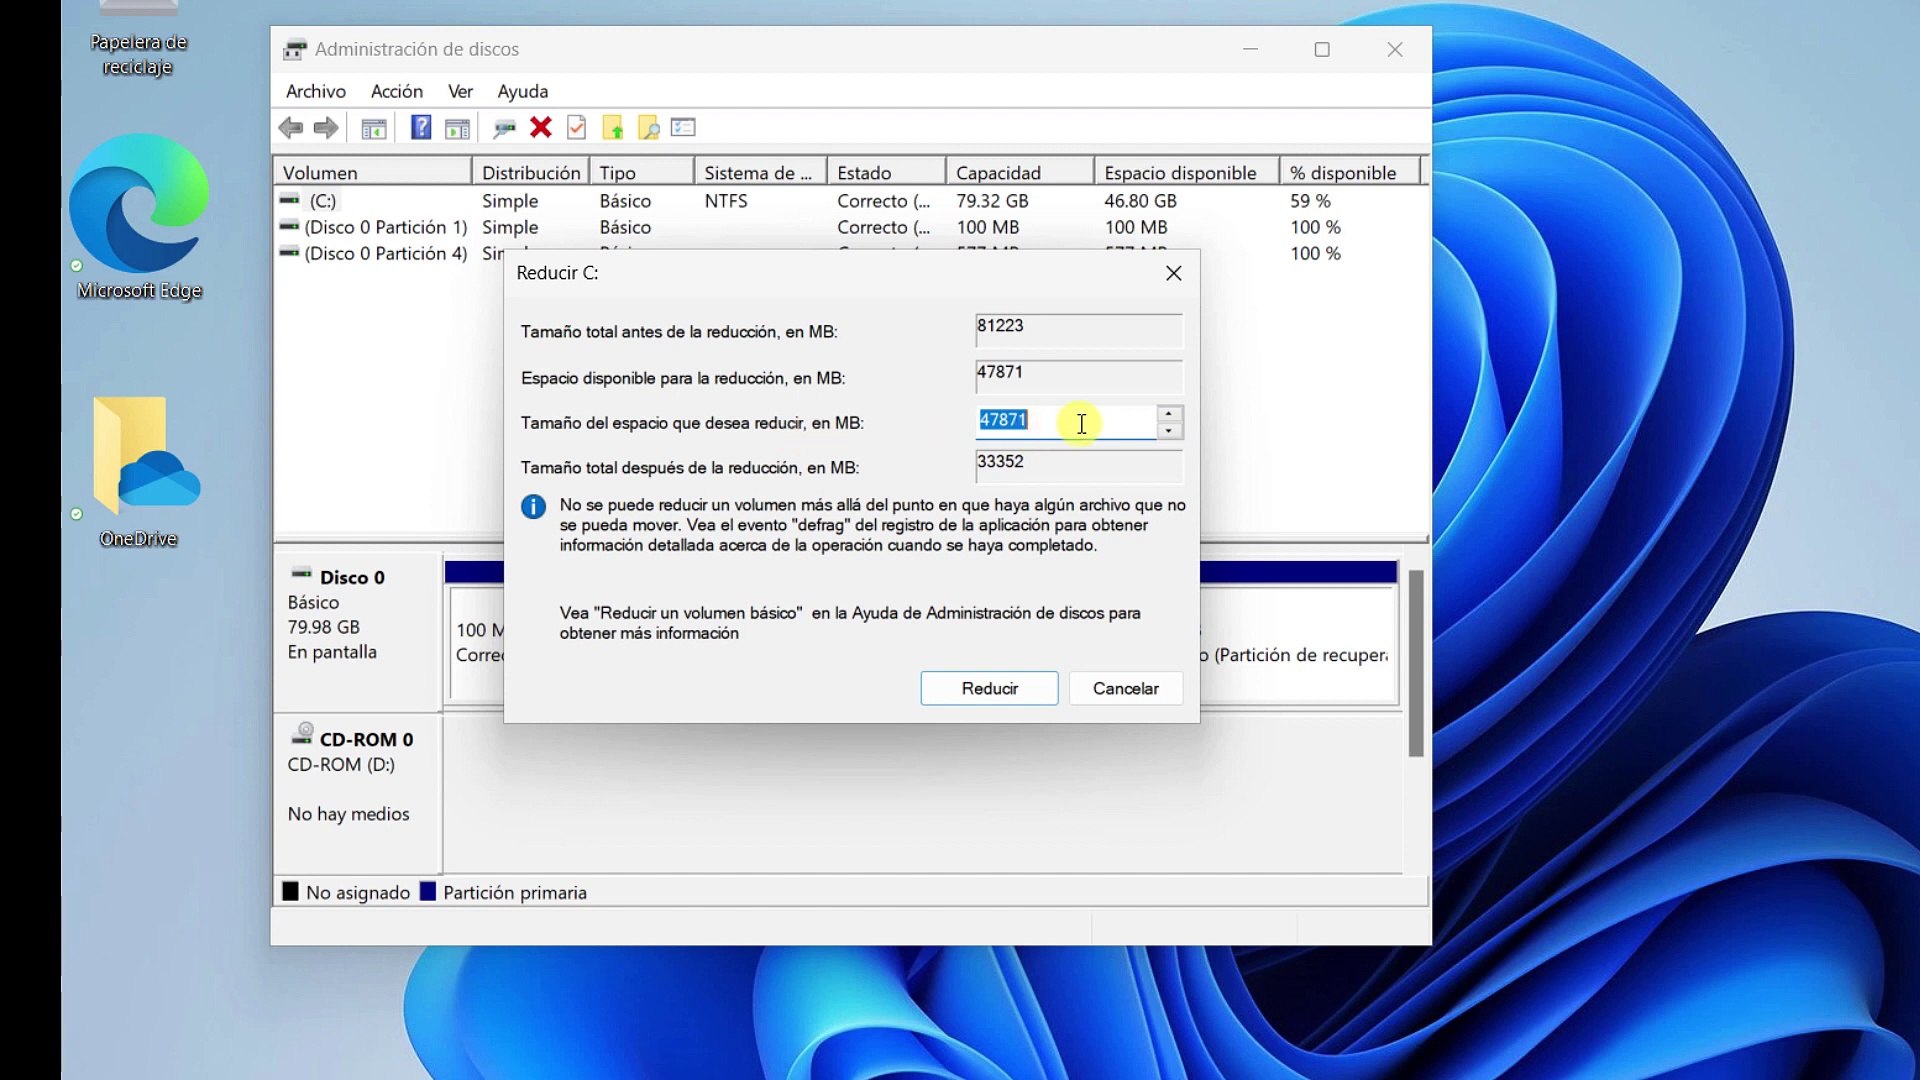Image resolution: width=1920 pixels, height=1080 pixels.
Task: Open the Ver menu
Action: click(460, 91)
